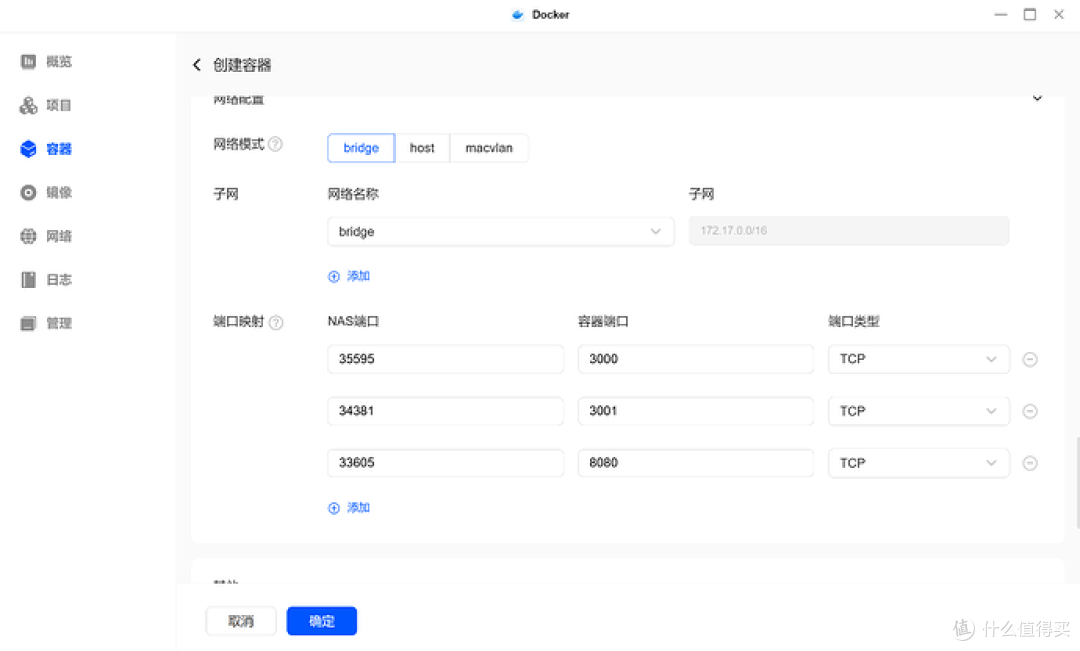This screenshot has height=651, width=1080.
Task: Open the help tip beside 端口映射
Action: tap(274, 322)
